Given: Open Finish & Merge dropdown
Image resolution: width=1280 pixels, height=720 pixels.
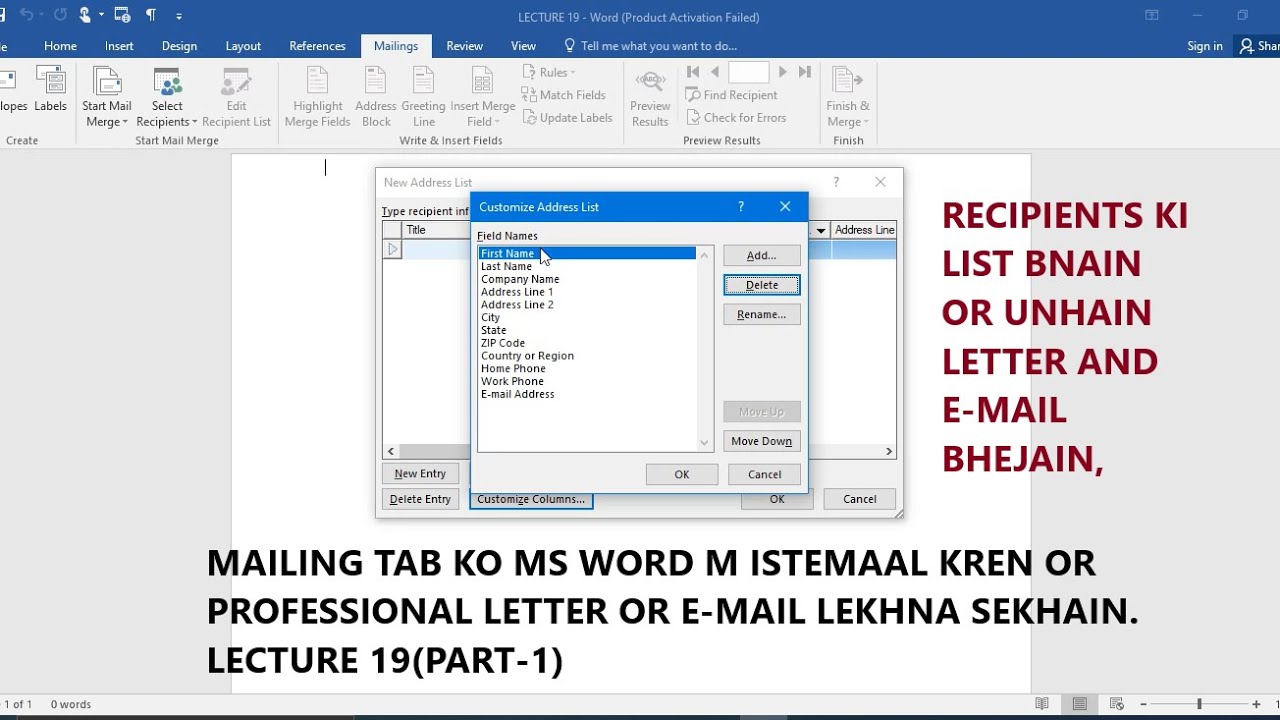Looking at the screenshot, I should (847, 97).
